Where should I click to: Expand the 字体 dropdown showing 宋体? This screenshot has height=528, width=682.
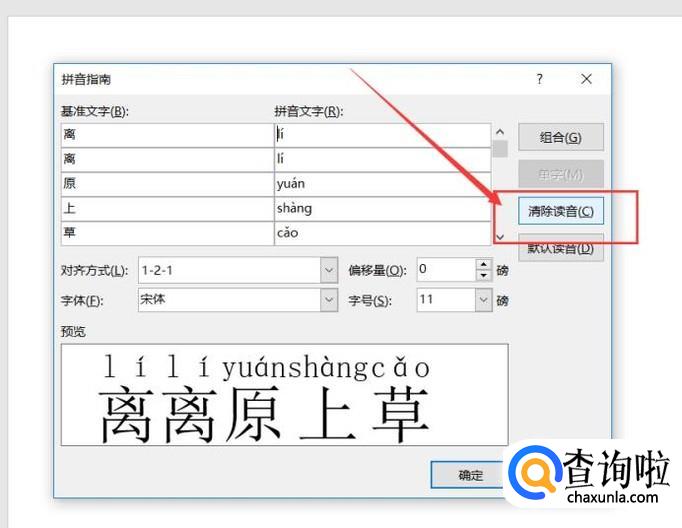[x=329, y=300]
